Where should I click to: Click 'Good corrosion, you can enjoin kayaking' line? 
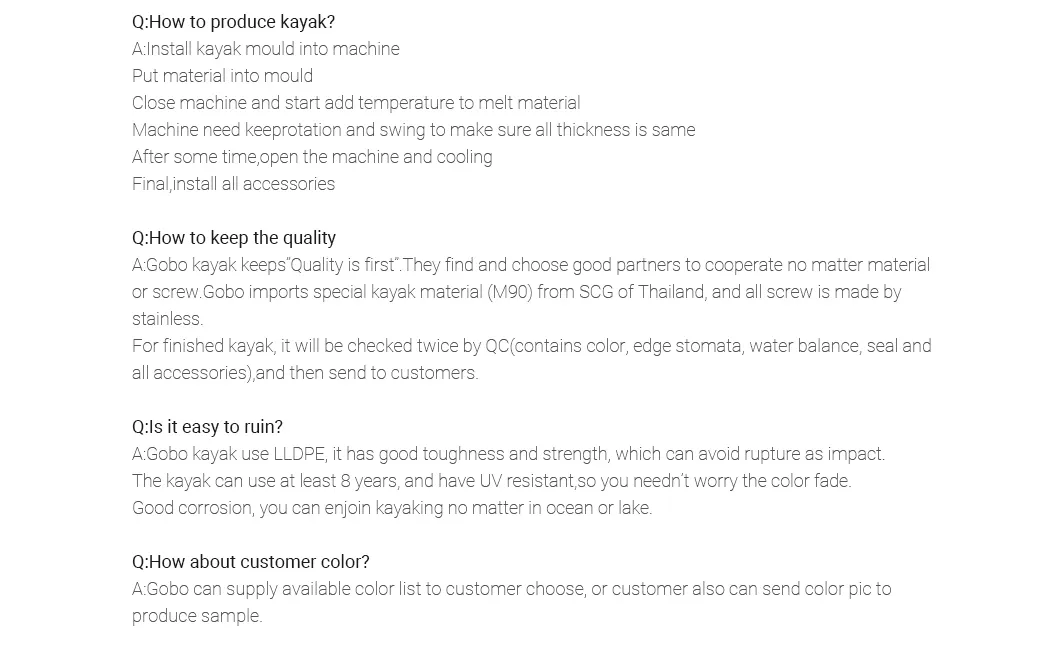pyautogui.click(x=392, y=508)
